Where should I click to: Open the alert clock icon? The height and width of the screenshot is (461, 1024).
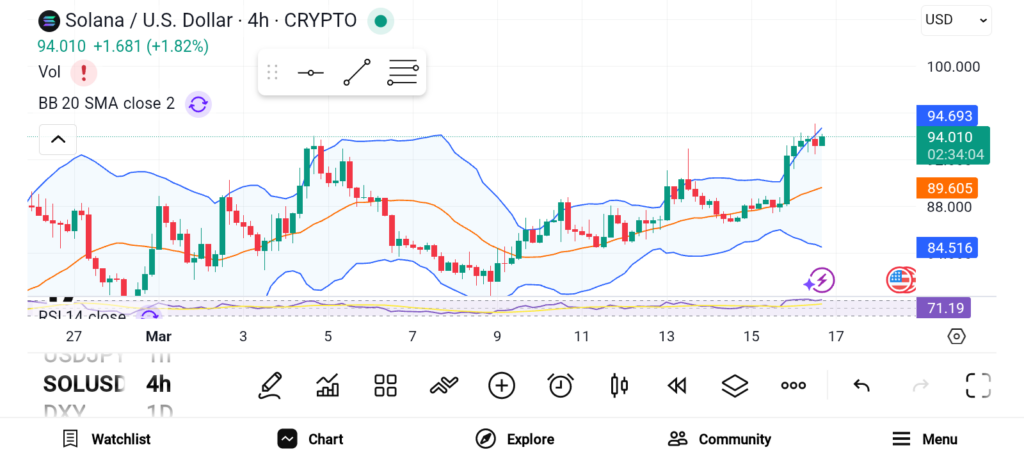pyautogui.click(x=560, y=385)
